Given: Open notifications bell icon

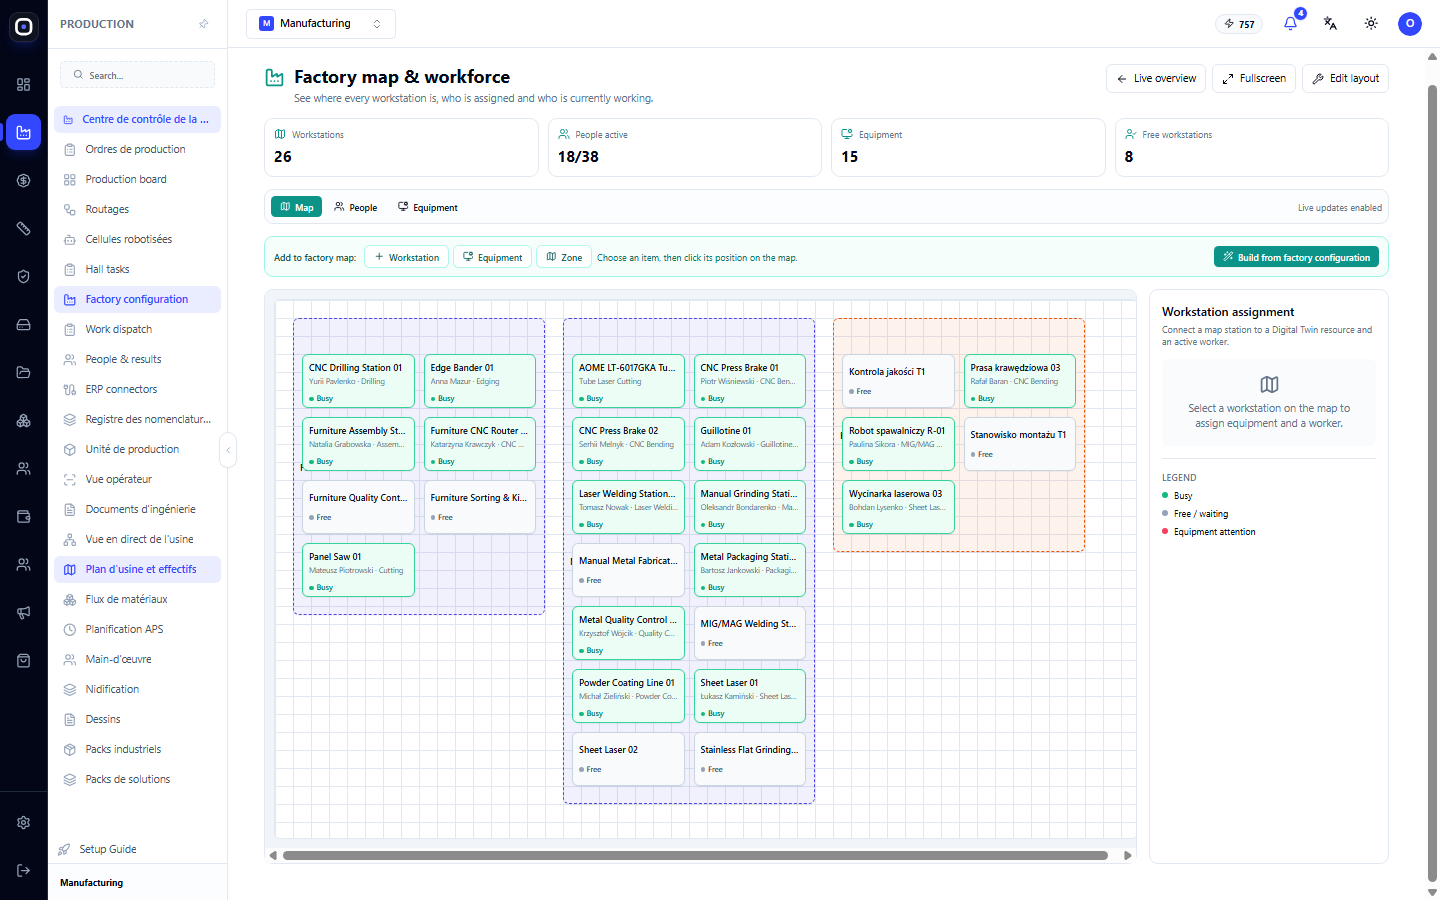Looking at the screenshot, I should click(1291, 23).
